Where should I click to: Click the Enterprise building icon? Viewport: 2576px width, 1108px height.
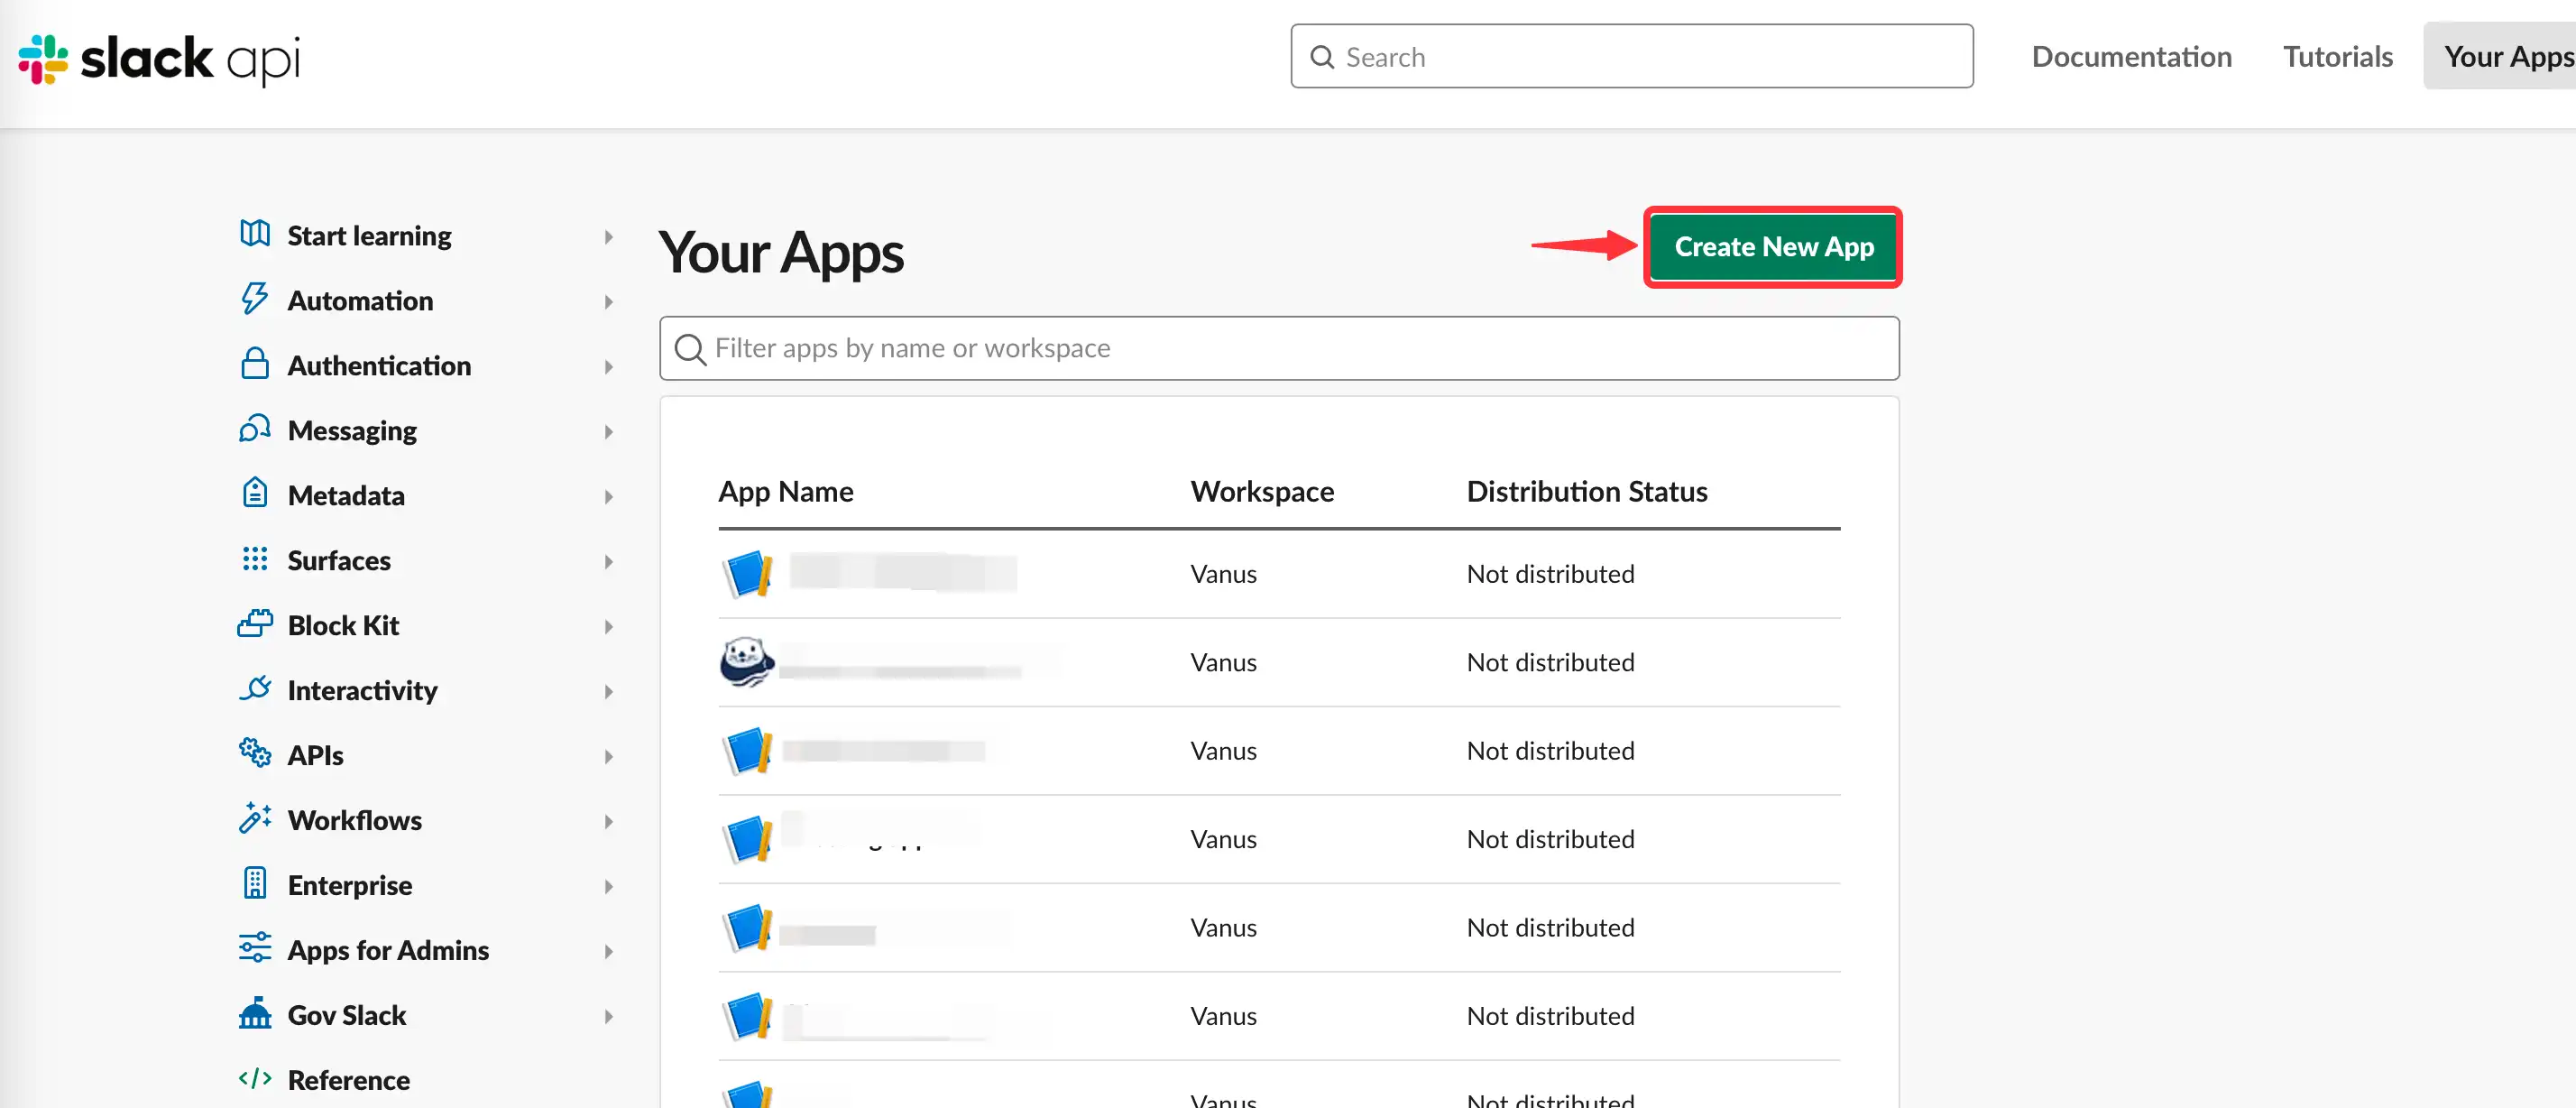pos(255,883)
